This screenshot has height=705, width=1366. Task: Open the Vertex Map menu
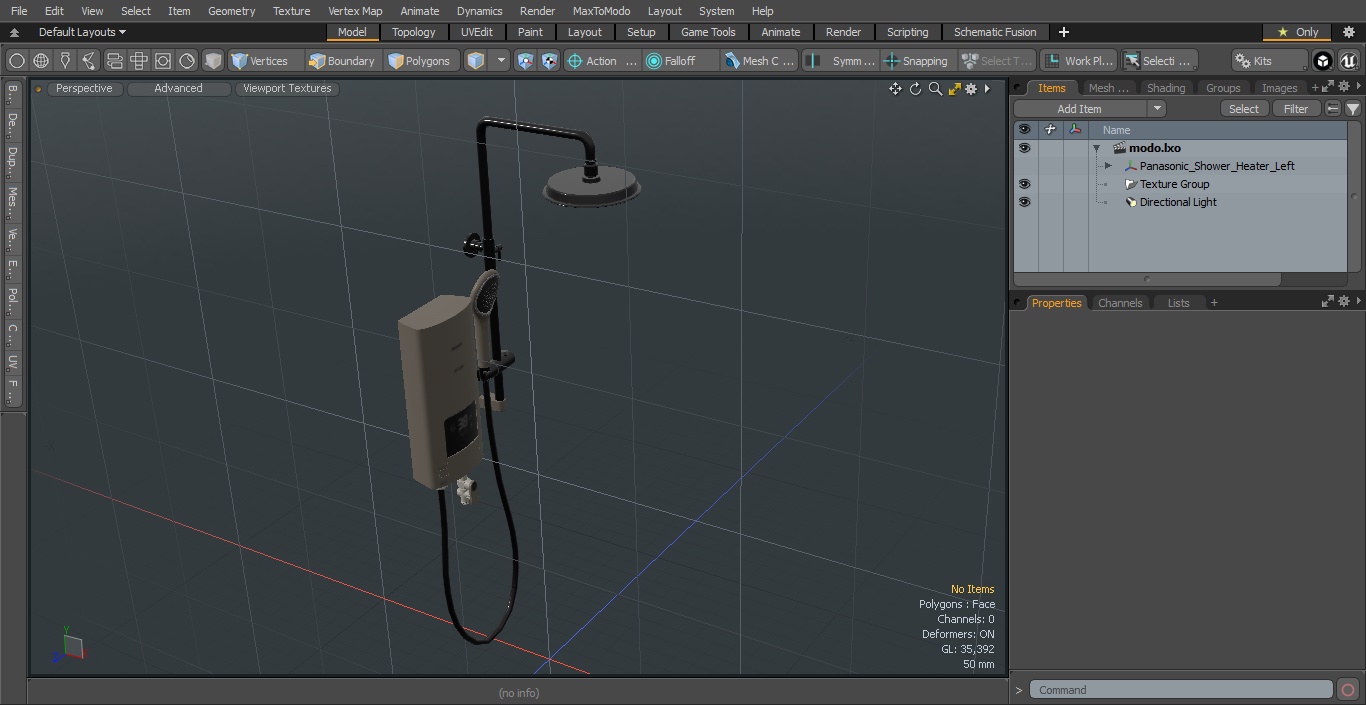355,11
